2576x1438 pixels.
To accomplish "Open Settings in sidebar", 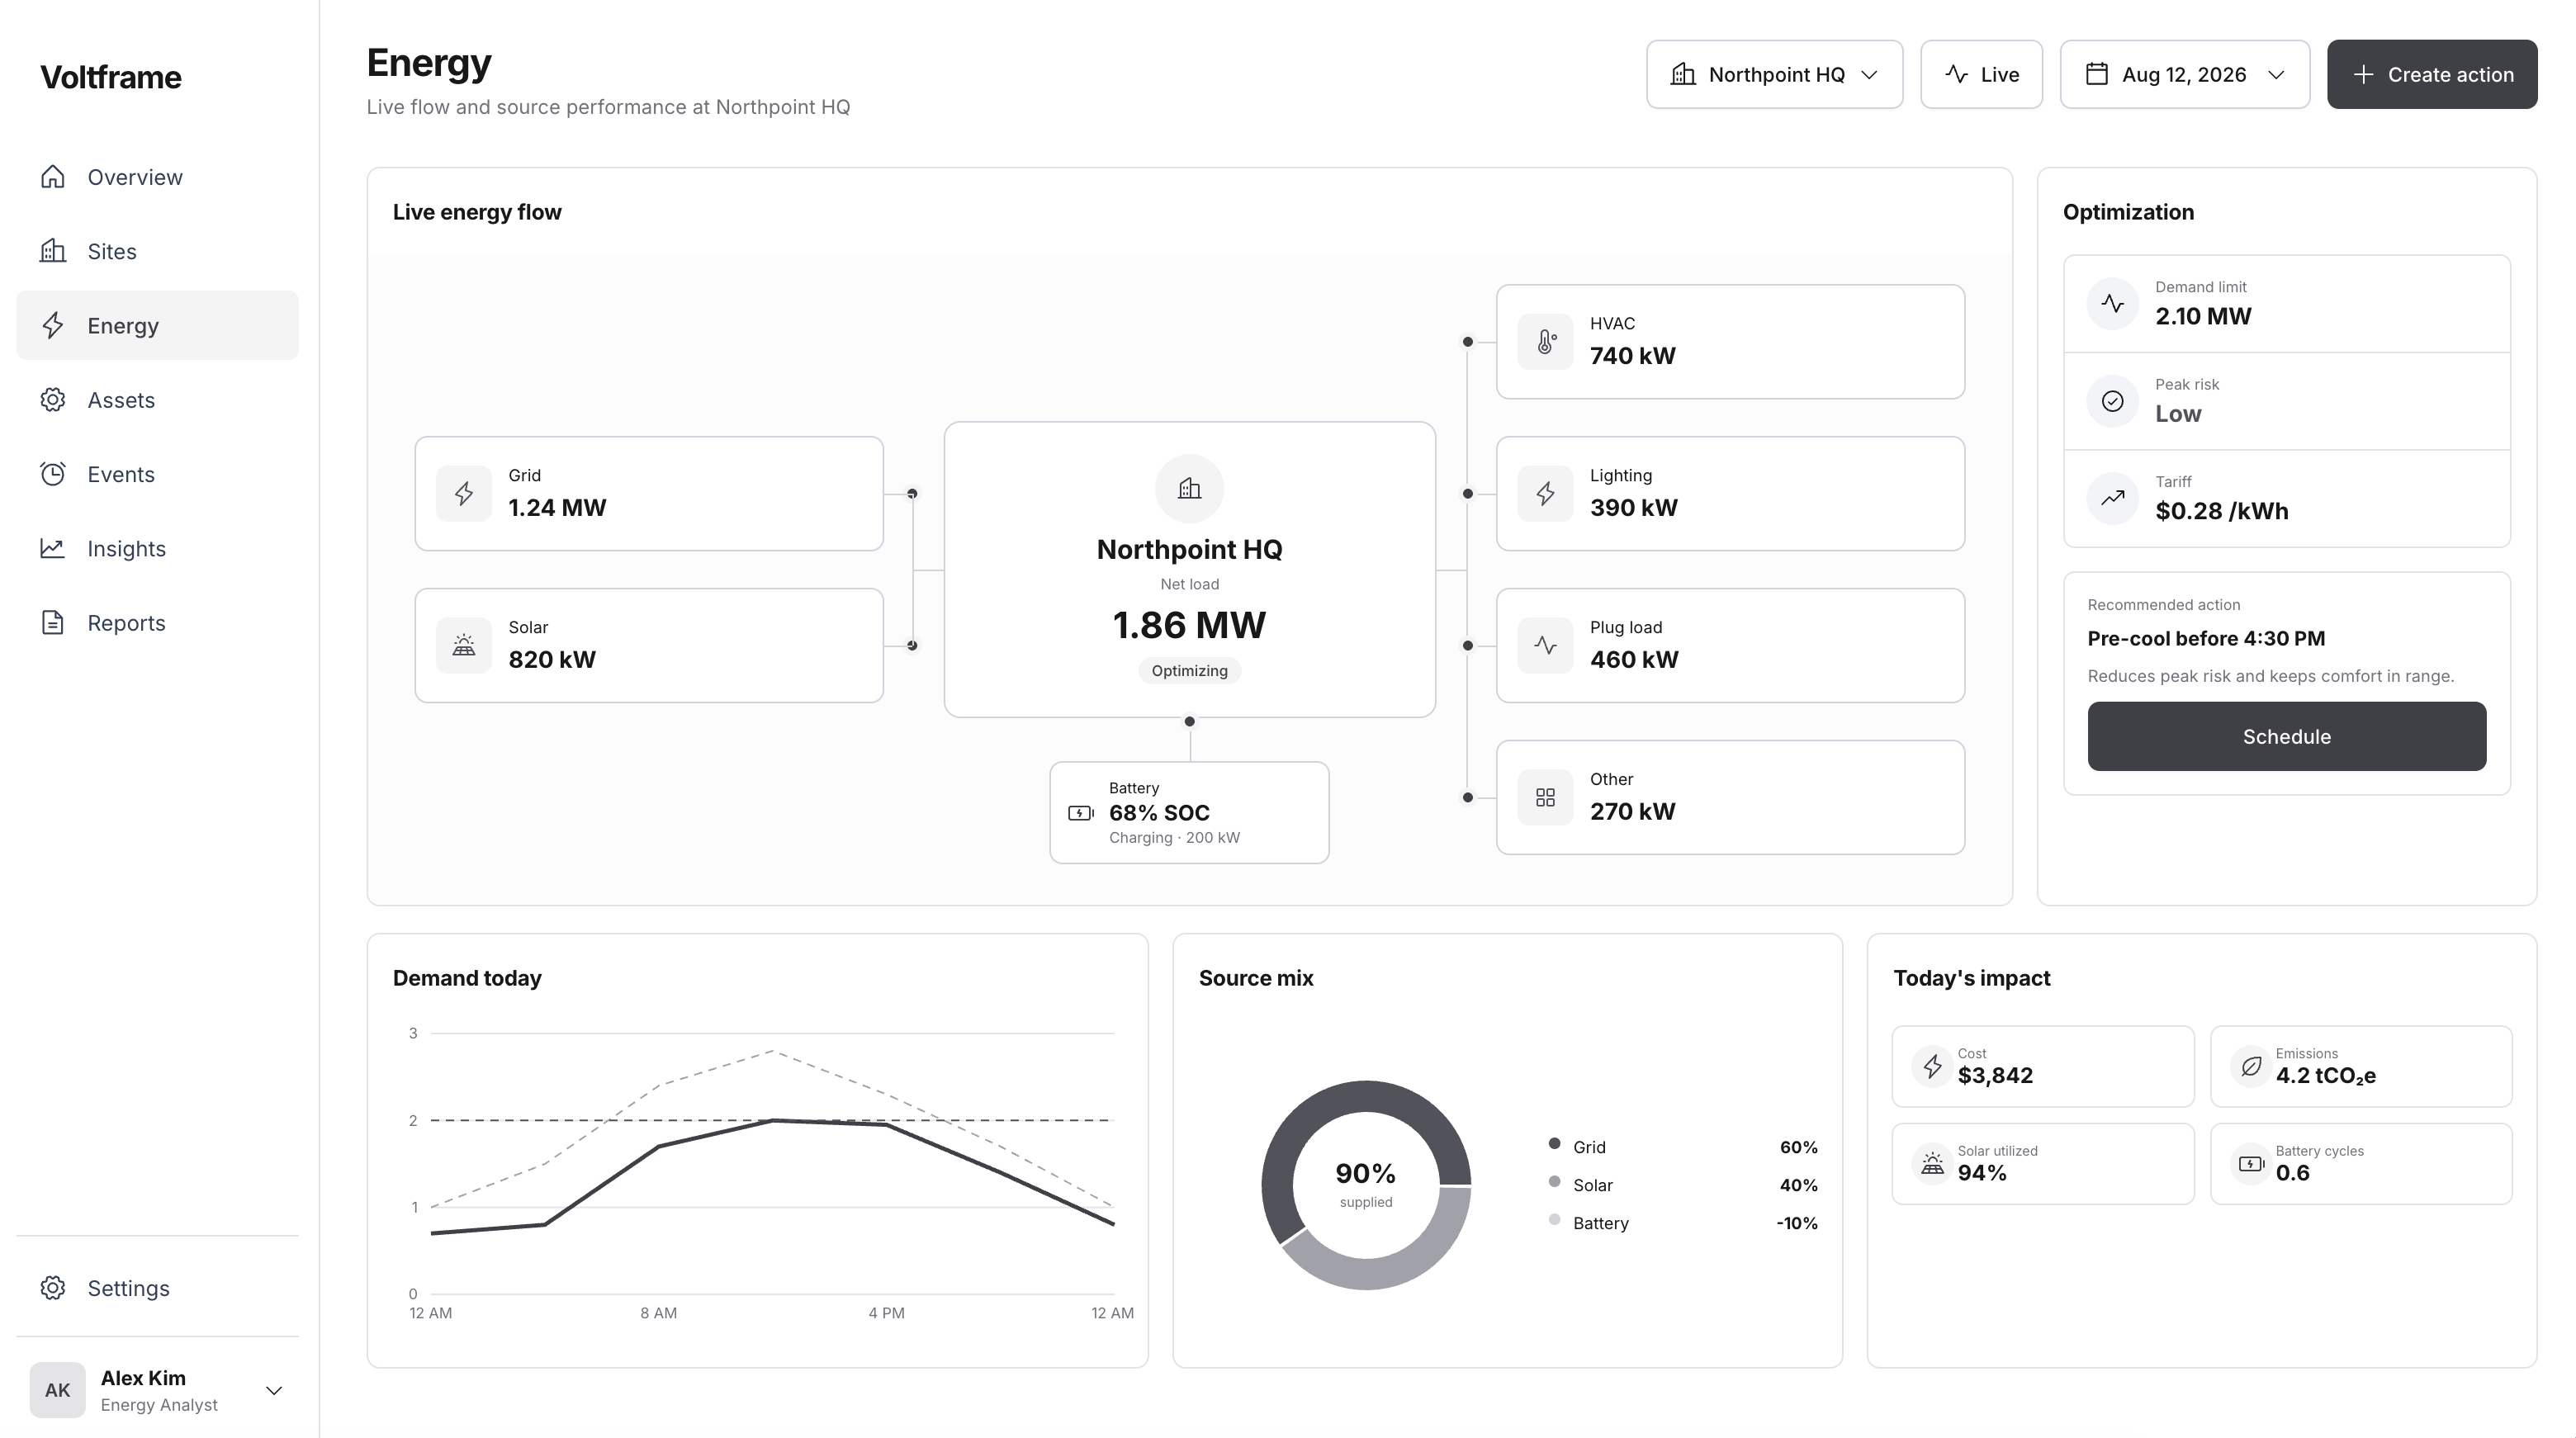I will pos(157,1288).
